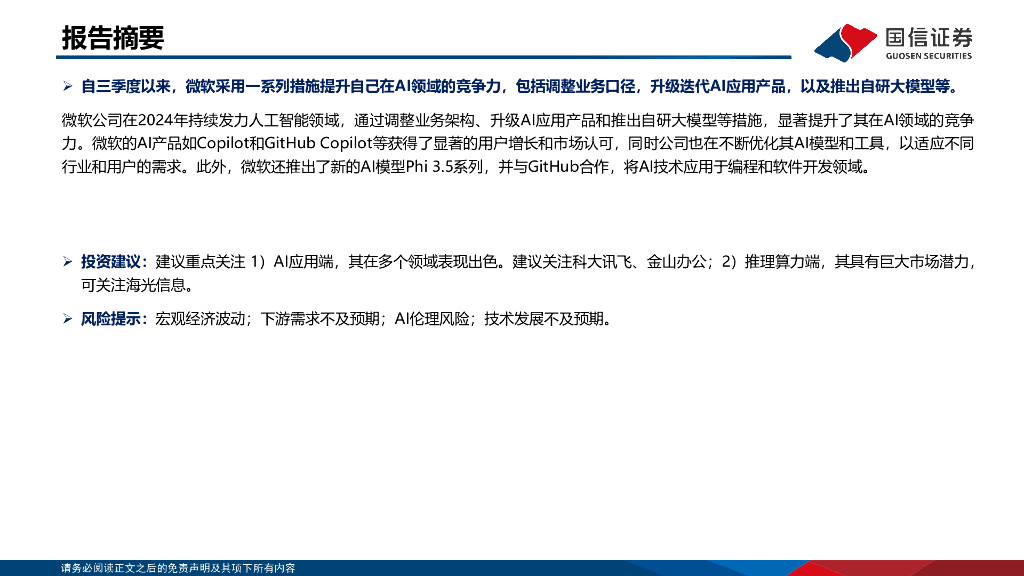Image resolution: width=1024 pixels, height=576 pixels.
Task: Click the text AI伦理风险
Action: (x=432, y=319)
